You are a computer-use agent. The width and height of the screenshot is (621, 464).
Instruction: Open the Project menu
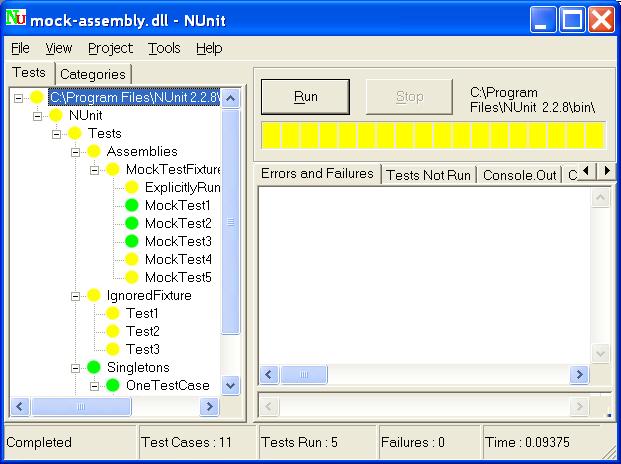(x=110, y=48)
